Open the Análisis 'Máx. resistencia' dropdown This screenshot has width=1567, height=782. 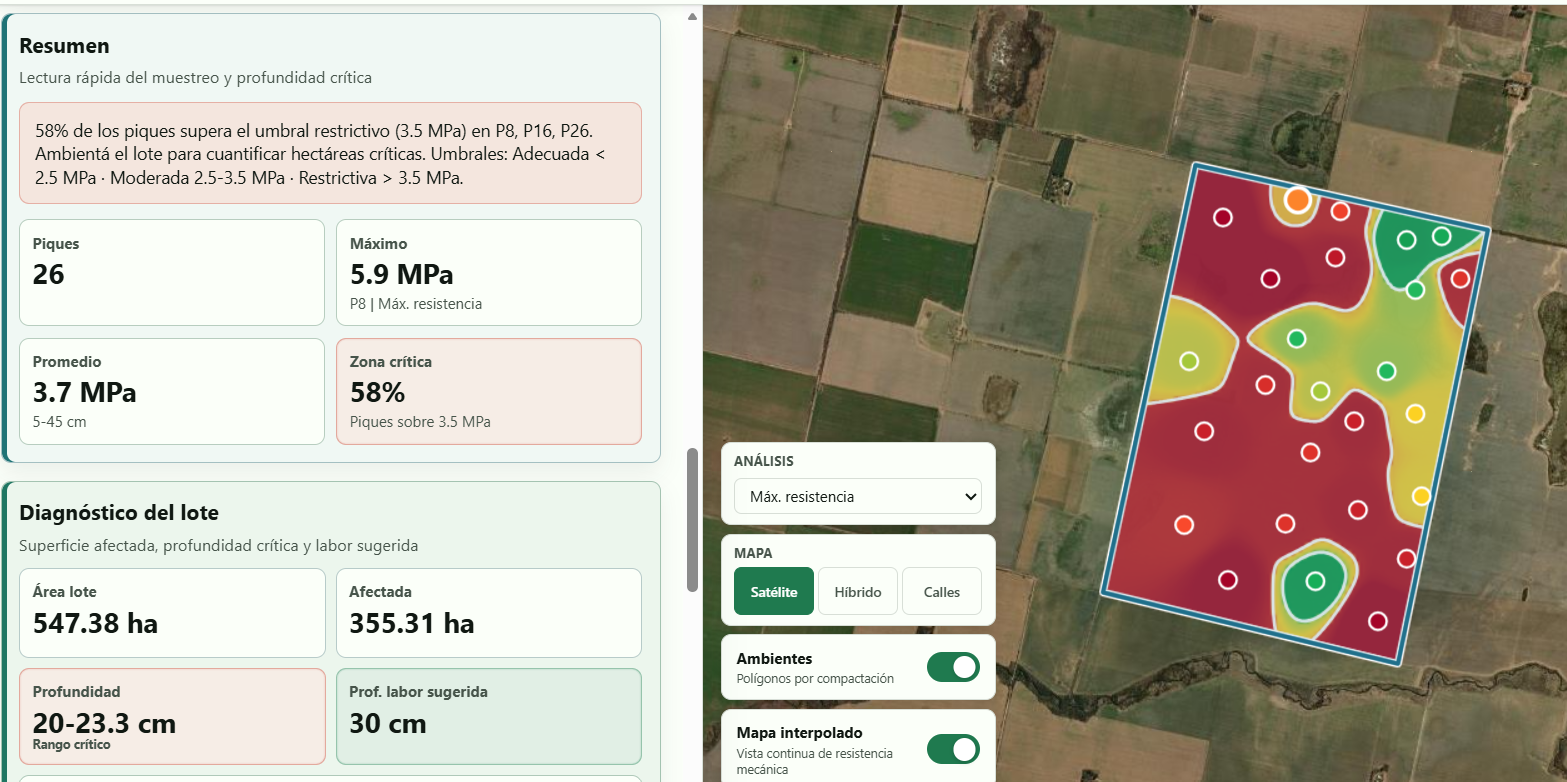(x=857, y=496)
